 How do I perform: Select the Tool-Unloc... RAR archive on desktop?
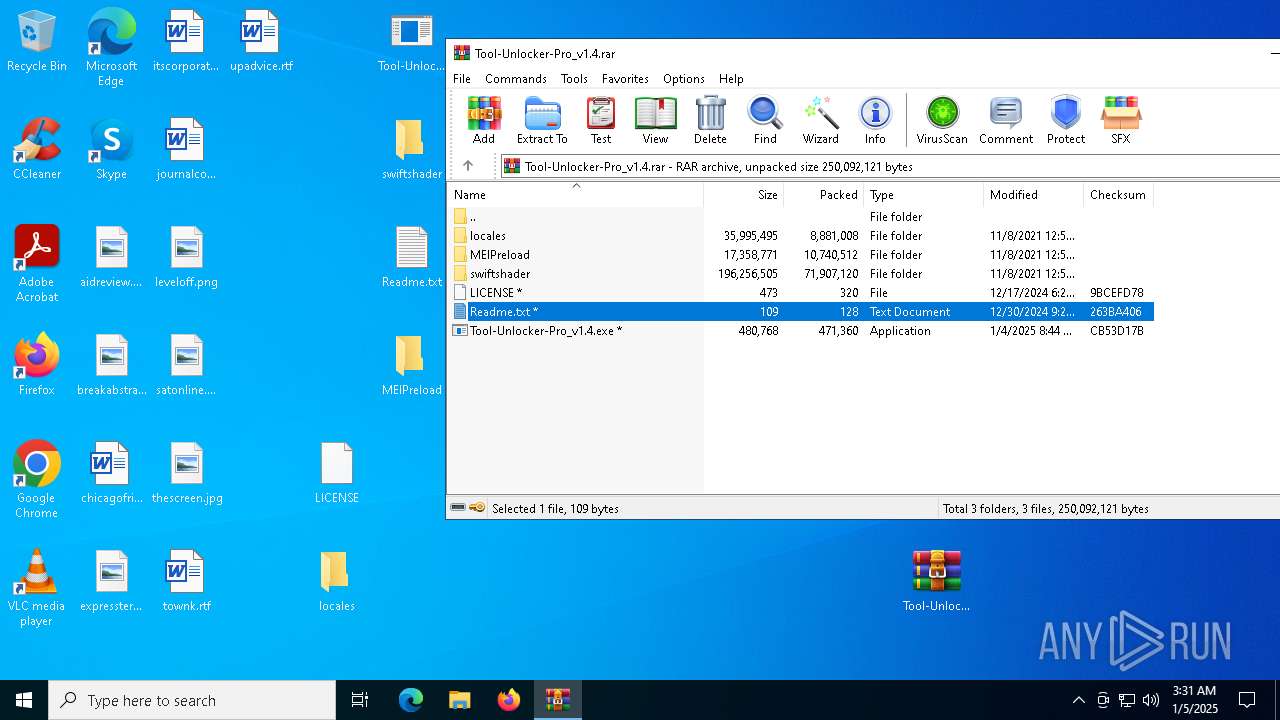coord(936,580)
